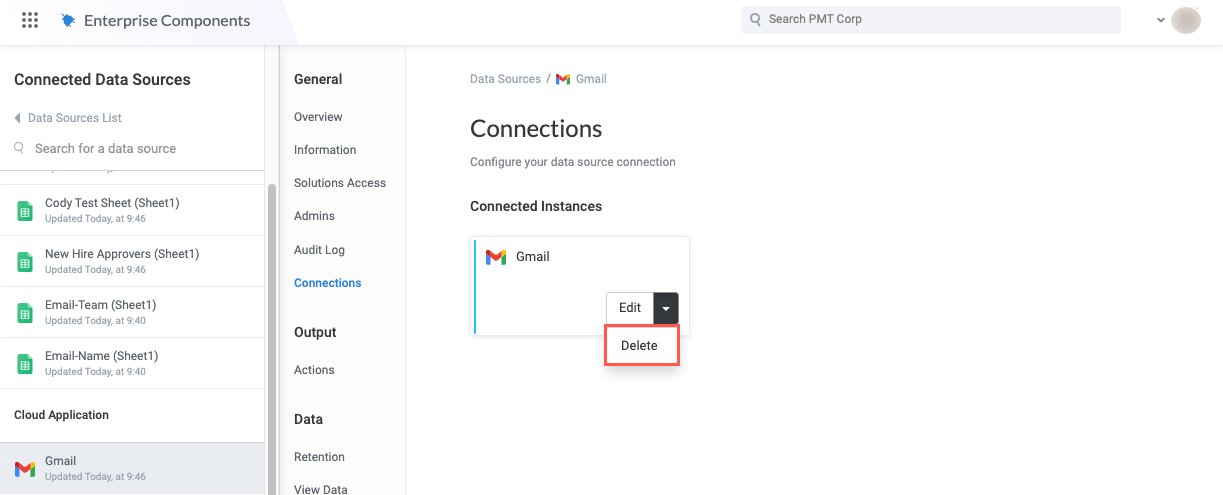Click the Edit button on Gmail instance
The width and height of the screenshot is (1223, 495).
(x=630, y=308)
